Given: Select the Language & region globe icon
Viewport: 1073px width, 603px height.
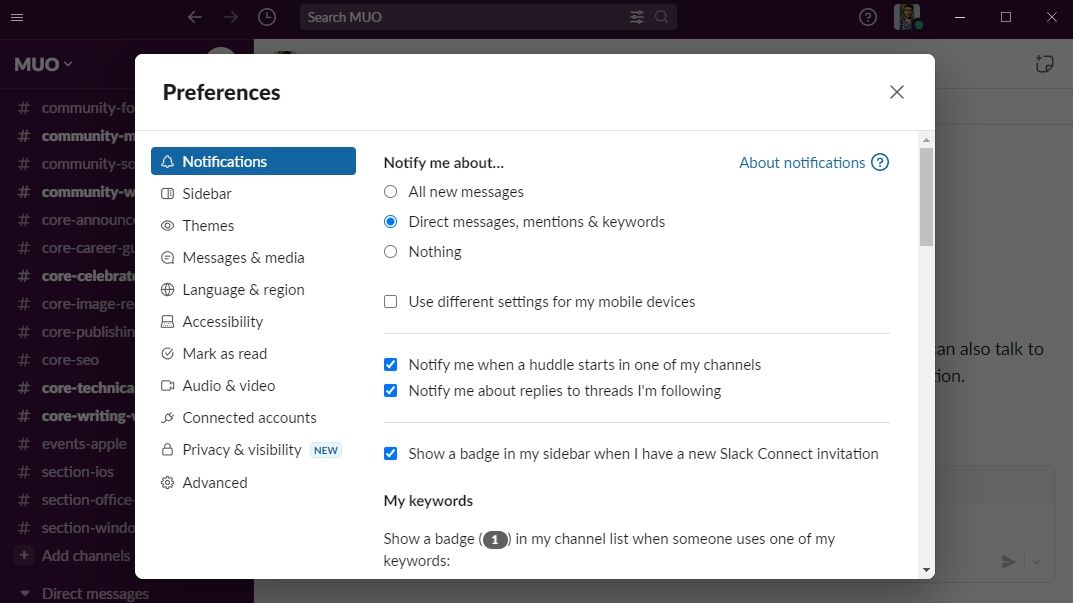Looking at the screenshot, I should coord(169,289).
